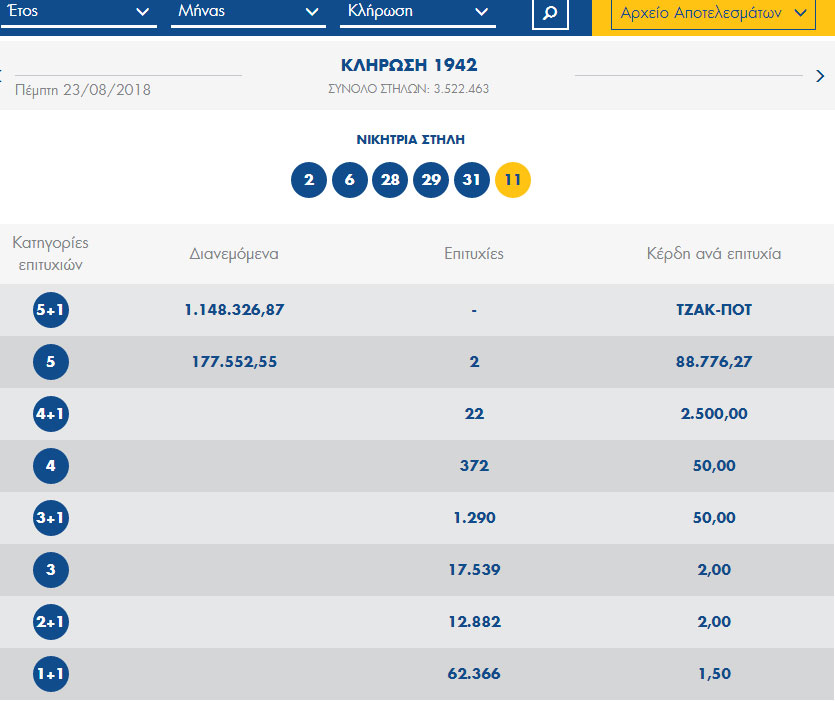Click the 2+1 category badge

point(51,622)
